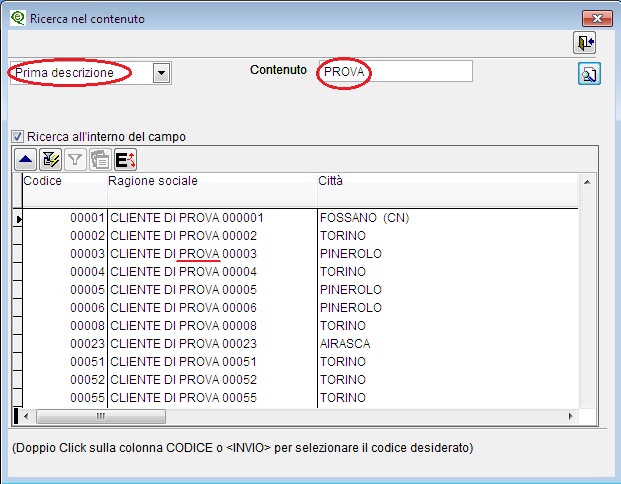
Task: Select code 00008 cell
Action: coord(65,326)
